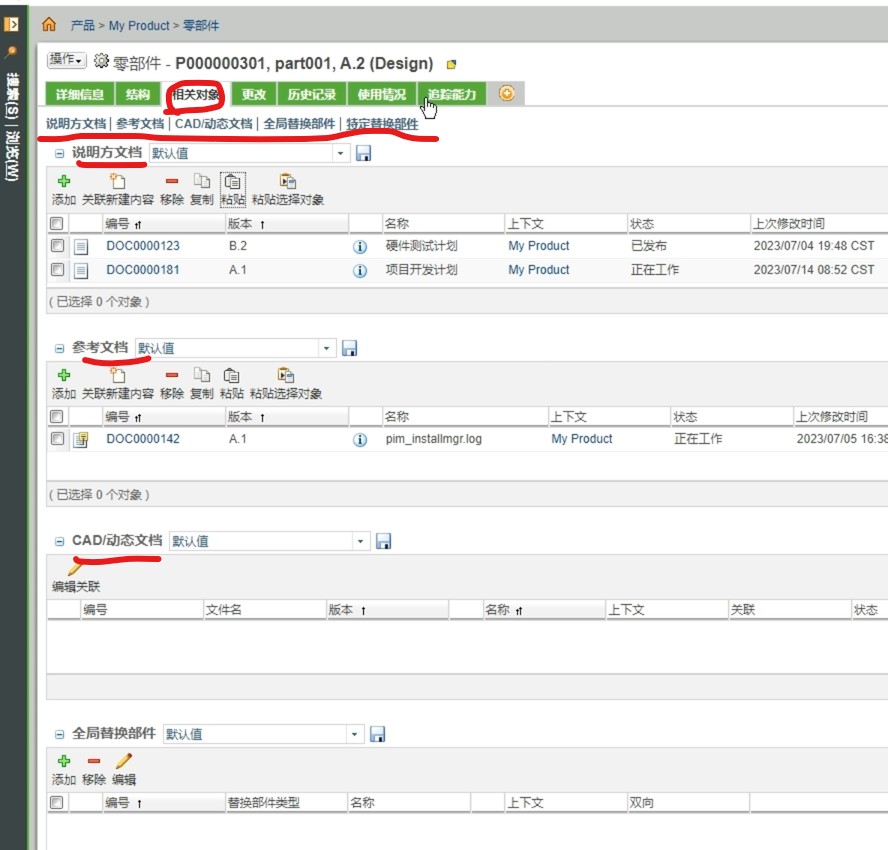This screenshot has width=888, height=850.
Task: Check the DOC0000181 row checkbox
Action: [57, 270]
